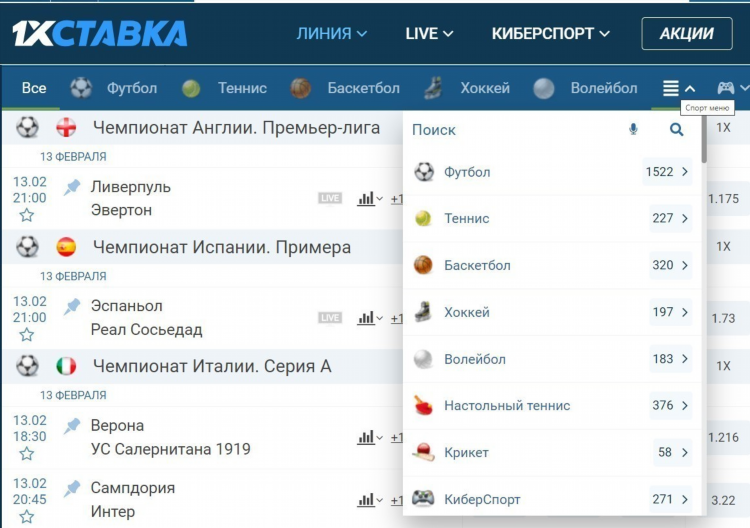This screenshot has width=750, height=528.
Task: Click LIVE badge on Ливерпуль match
Action: [x=330, y=198]
